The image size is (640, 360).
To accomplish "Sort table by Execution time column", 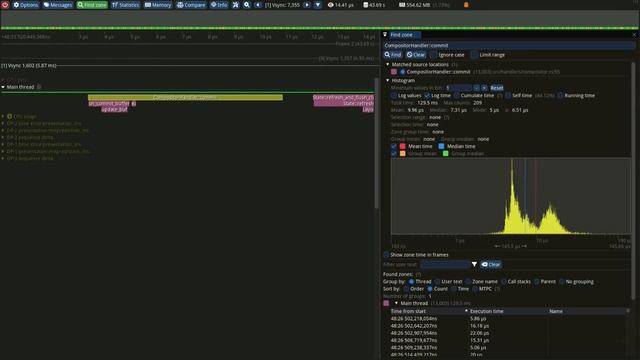I will click(x=486, y=311).
